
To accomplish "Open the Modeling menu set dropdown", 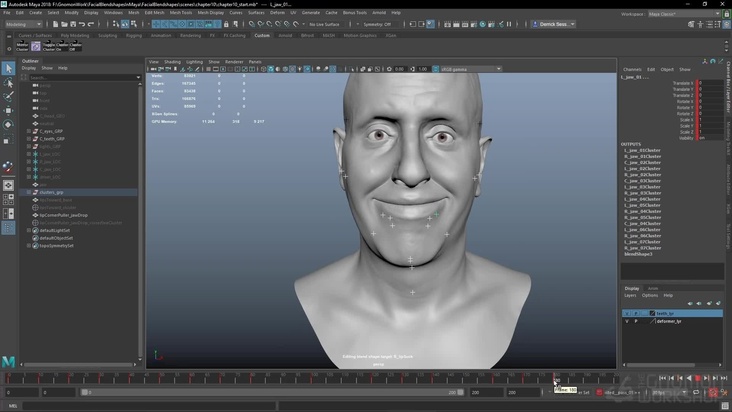I will point(23,24).
